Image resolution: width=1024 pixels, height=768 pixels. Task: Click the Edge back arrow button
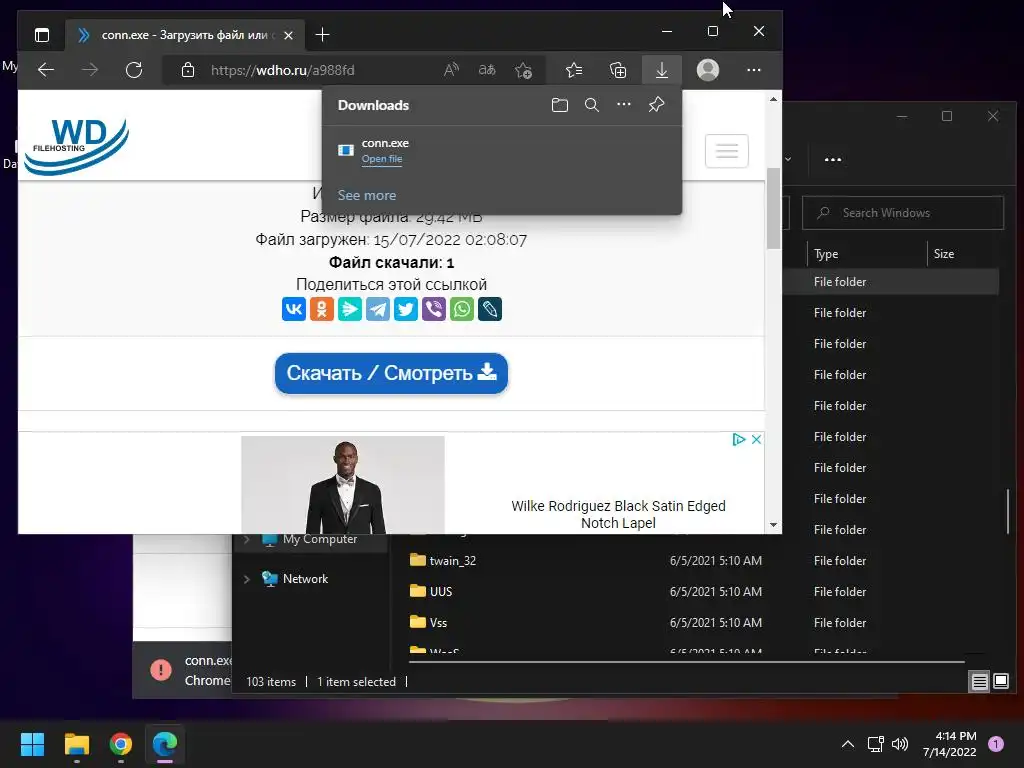(46, 70)
